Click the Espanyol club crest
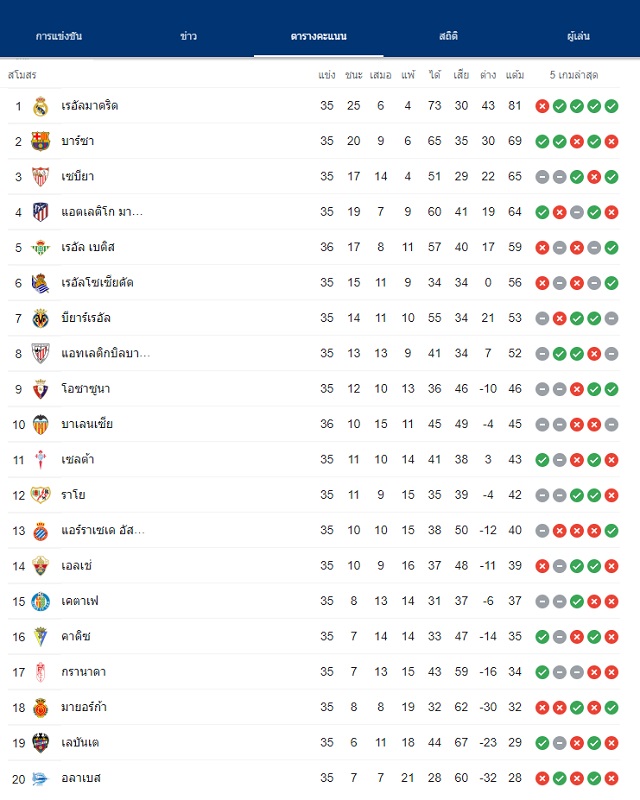The image size is (640, 800). pos(40,531)
